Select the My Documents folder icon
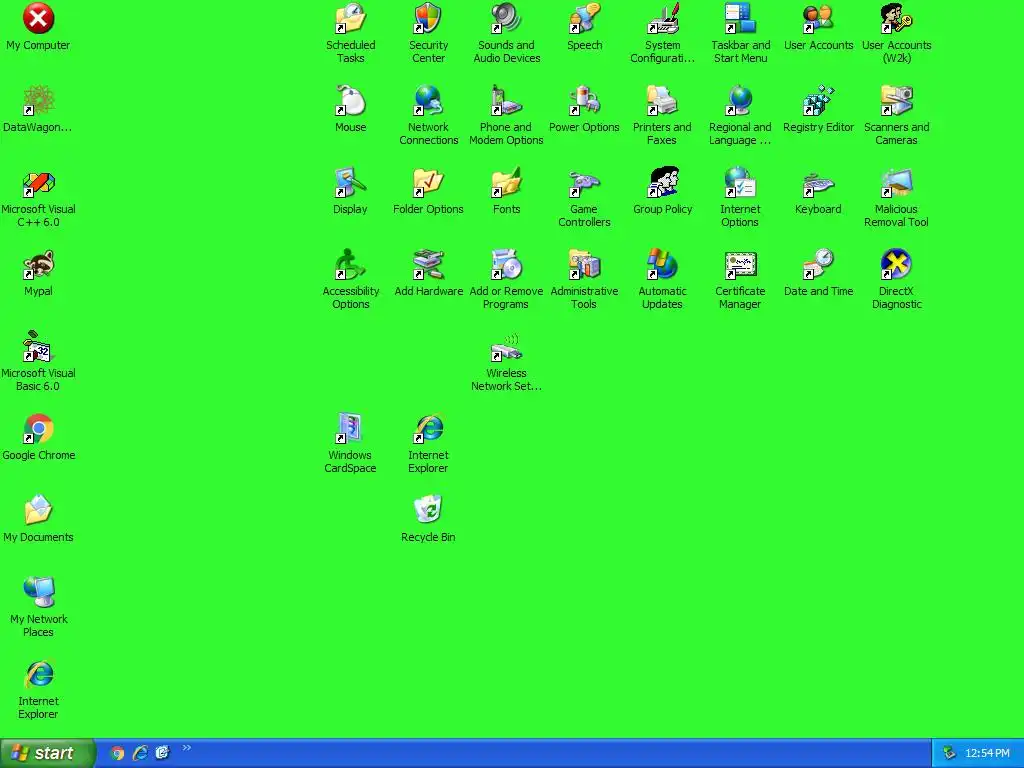This screenshot has width=1024, height=768. tap(38, 511)
